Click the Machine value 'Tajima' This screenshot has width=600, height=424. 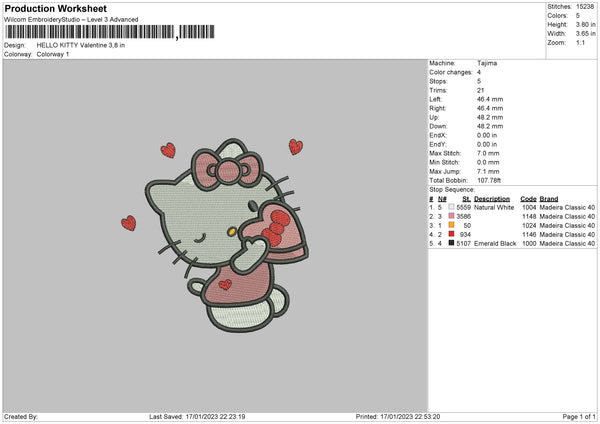tap(487, 63)
